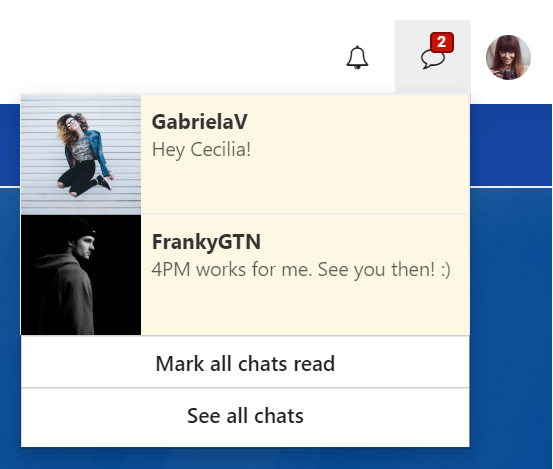
Task: Click the smiley at end of Franky's message
Action: coord(445,270)
